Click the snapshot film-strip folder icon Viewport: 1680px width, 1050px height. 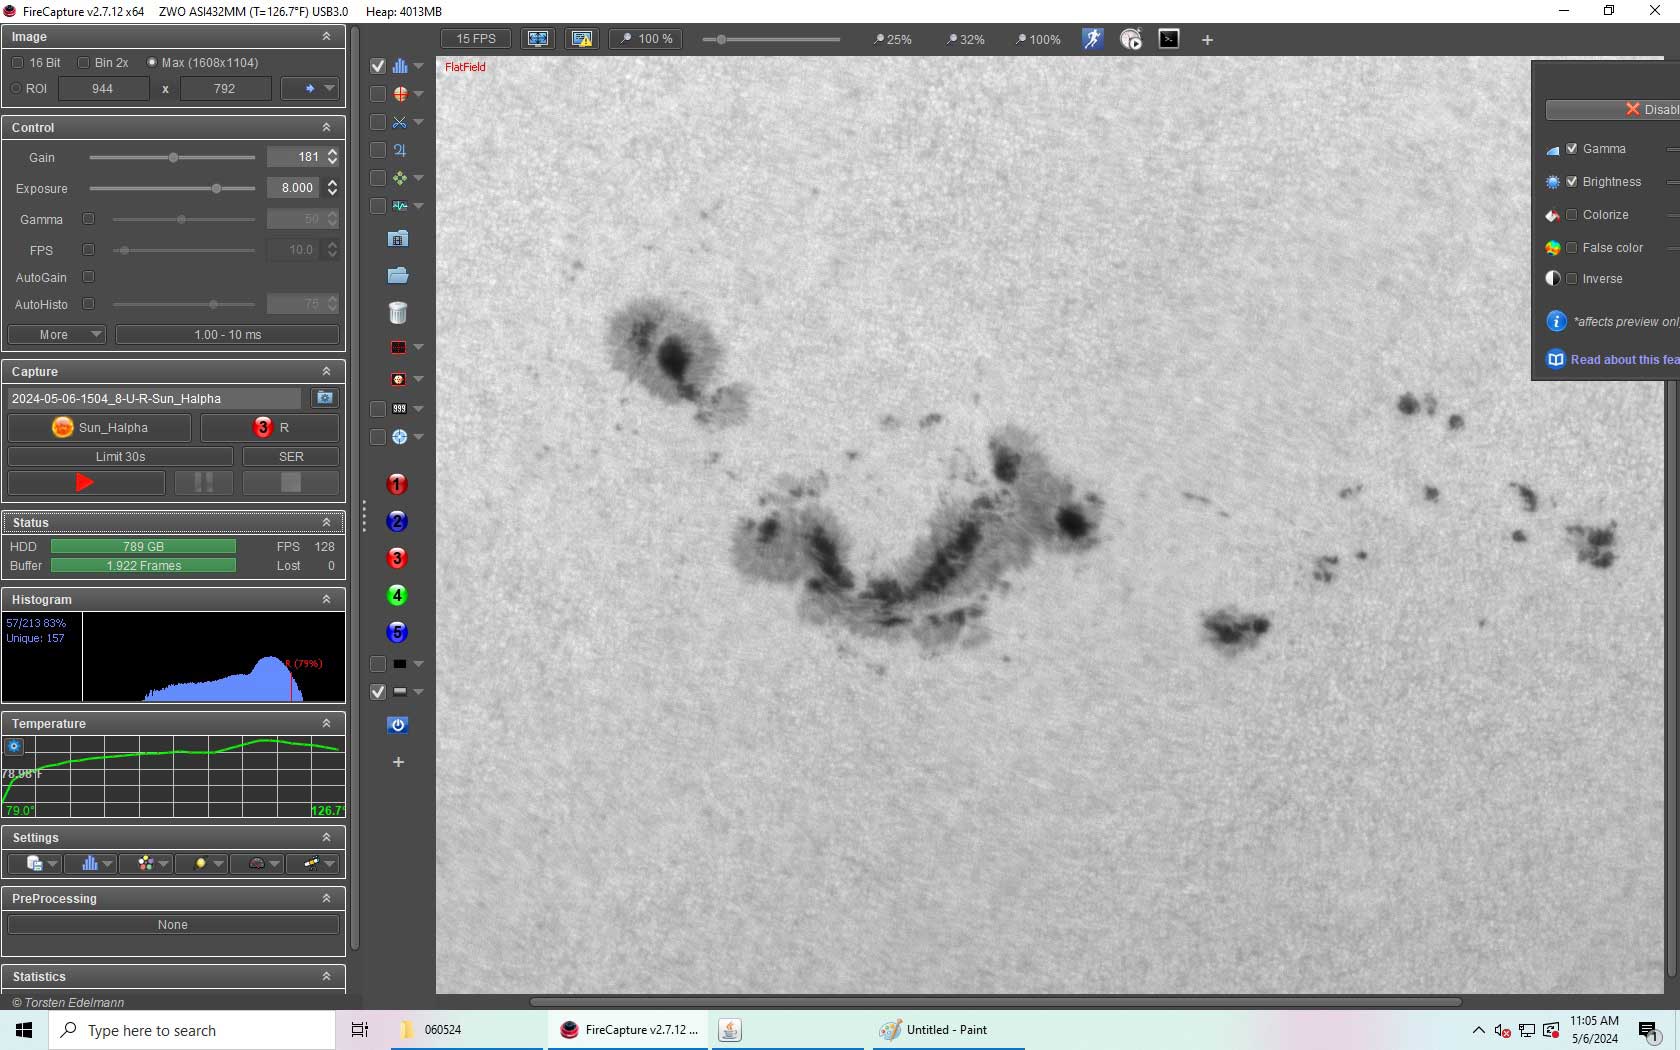pos(398,239)
